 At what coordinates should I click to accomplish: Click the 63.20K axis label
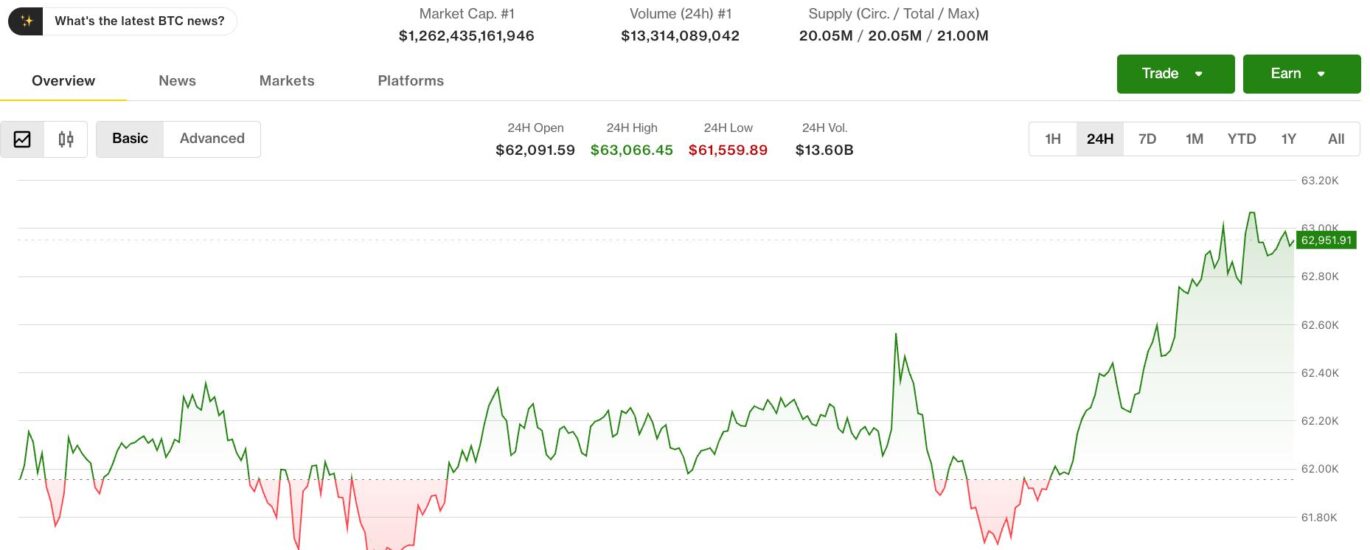[x=1319, y=181]
